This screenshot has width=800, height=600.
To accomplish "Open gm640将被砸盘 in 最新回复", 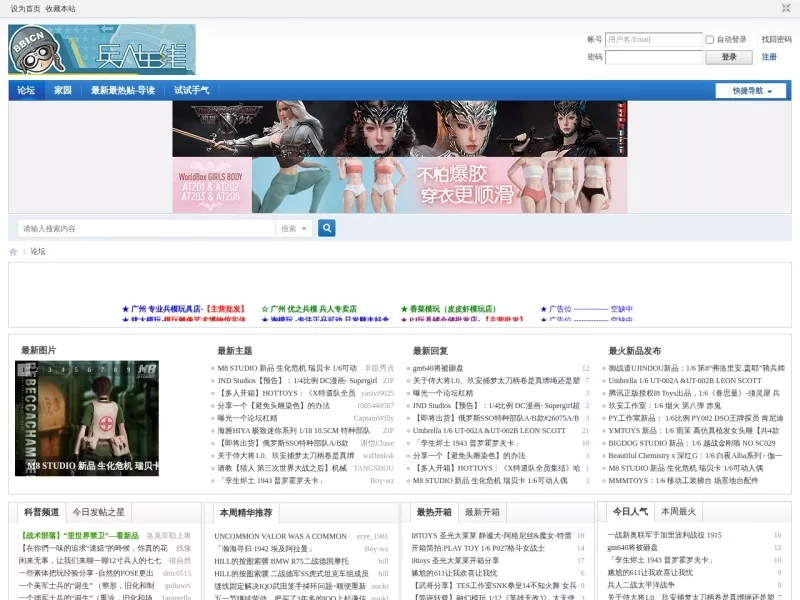I will coord(438,368).
